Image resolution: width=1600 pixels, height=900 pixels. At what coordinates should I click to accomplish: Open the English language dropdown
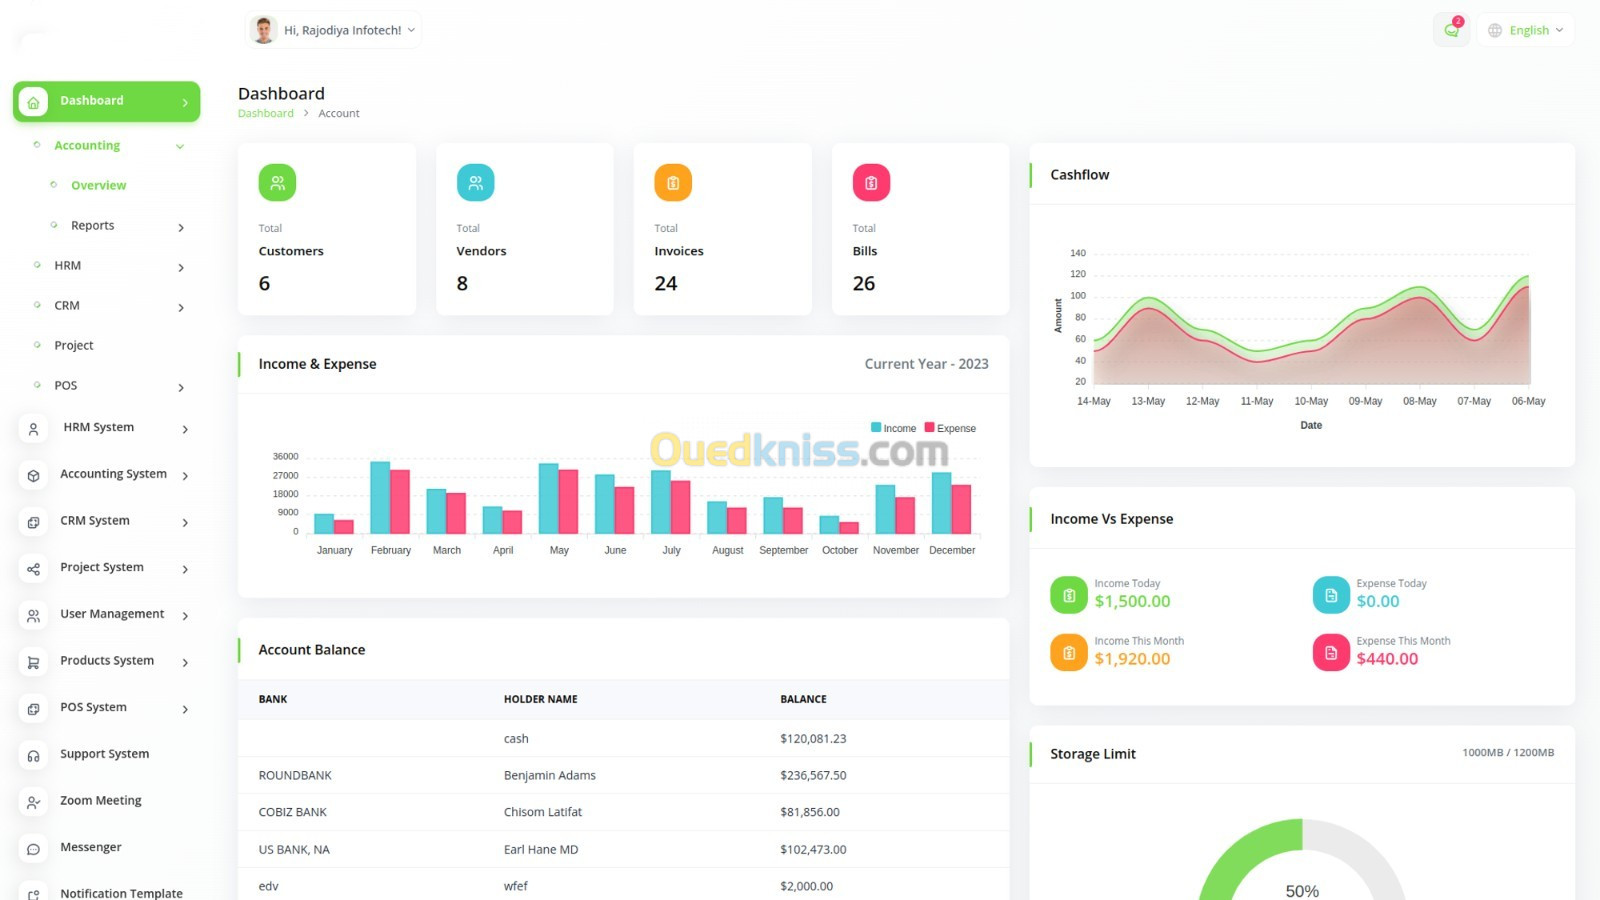coord(1526,30)
